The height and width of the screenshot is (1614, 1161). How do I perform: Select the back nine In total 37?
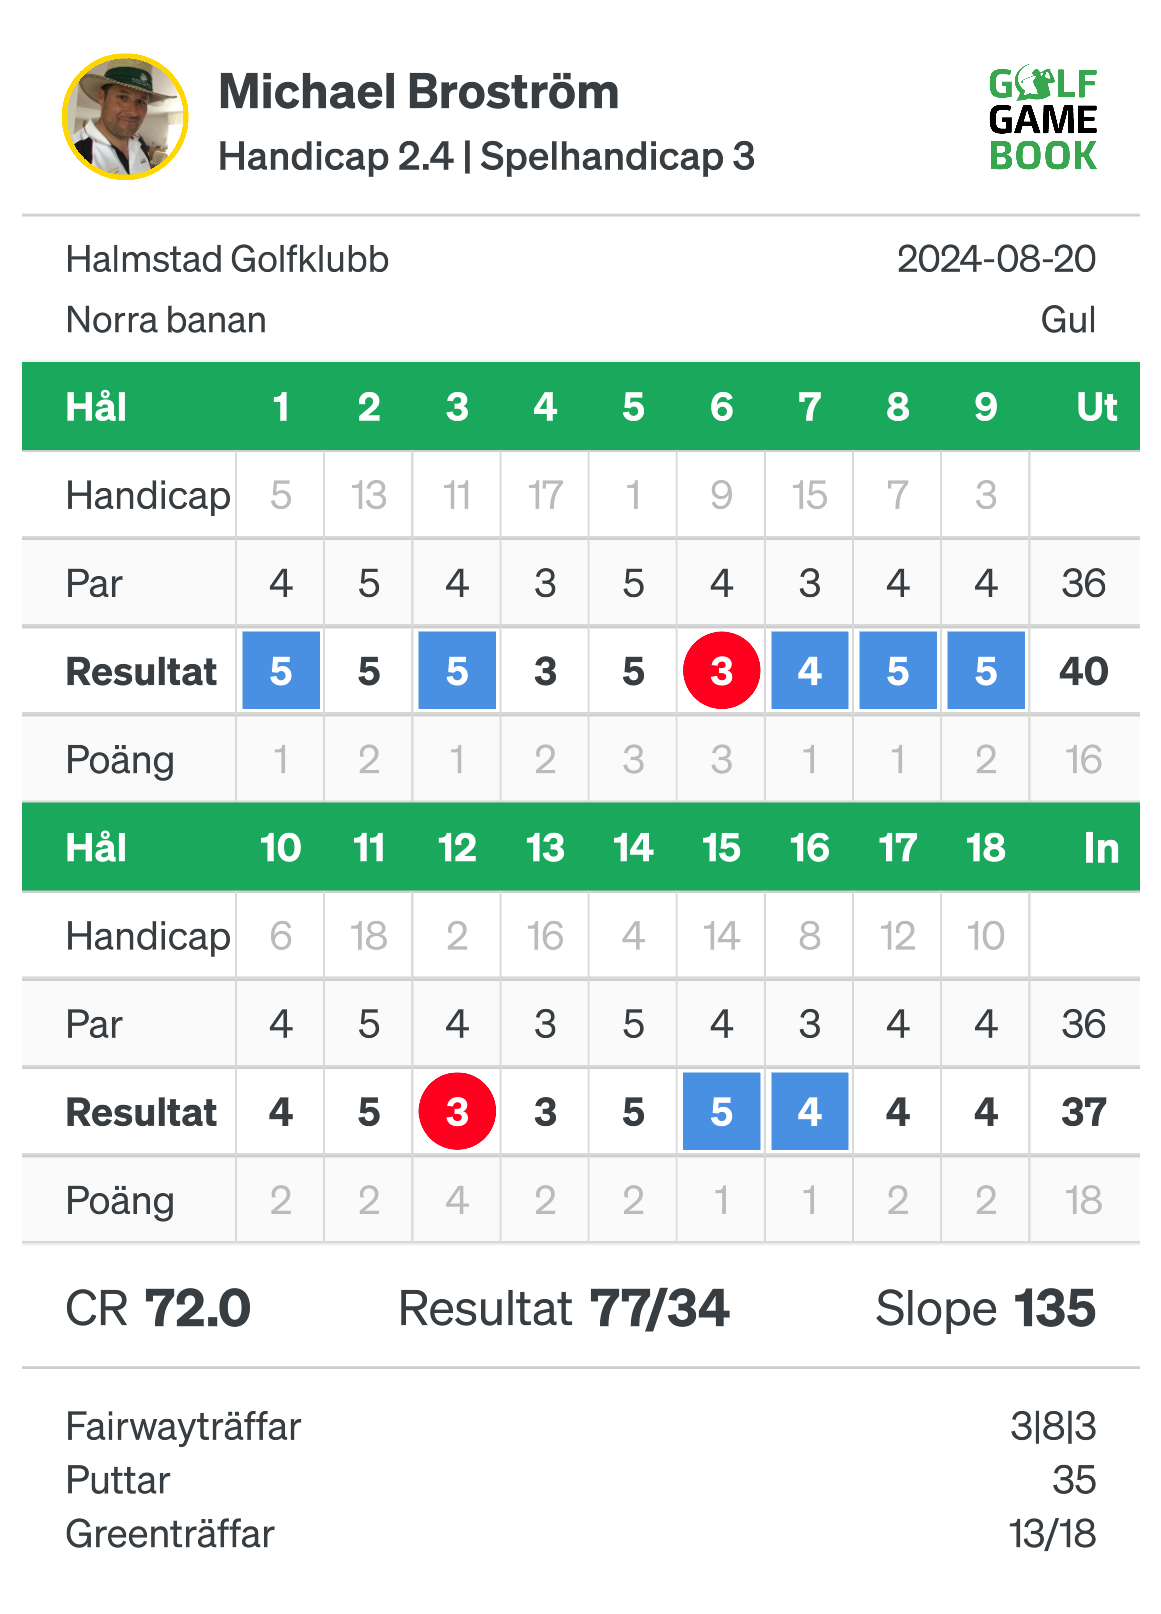1083,1112
